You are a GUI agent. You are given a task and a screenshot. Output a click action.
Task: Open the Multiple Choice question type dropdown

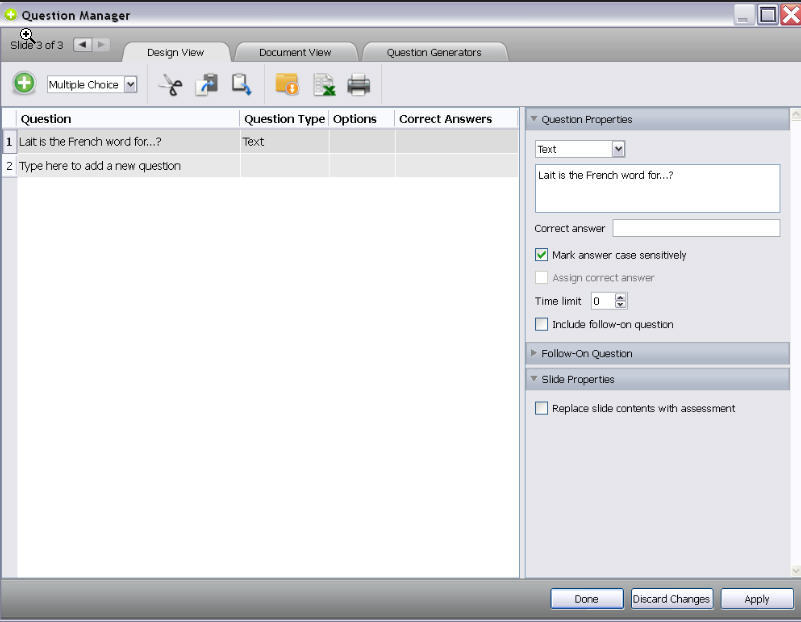131,84
